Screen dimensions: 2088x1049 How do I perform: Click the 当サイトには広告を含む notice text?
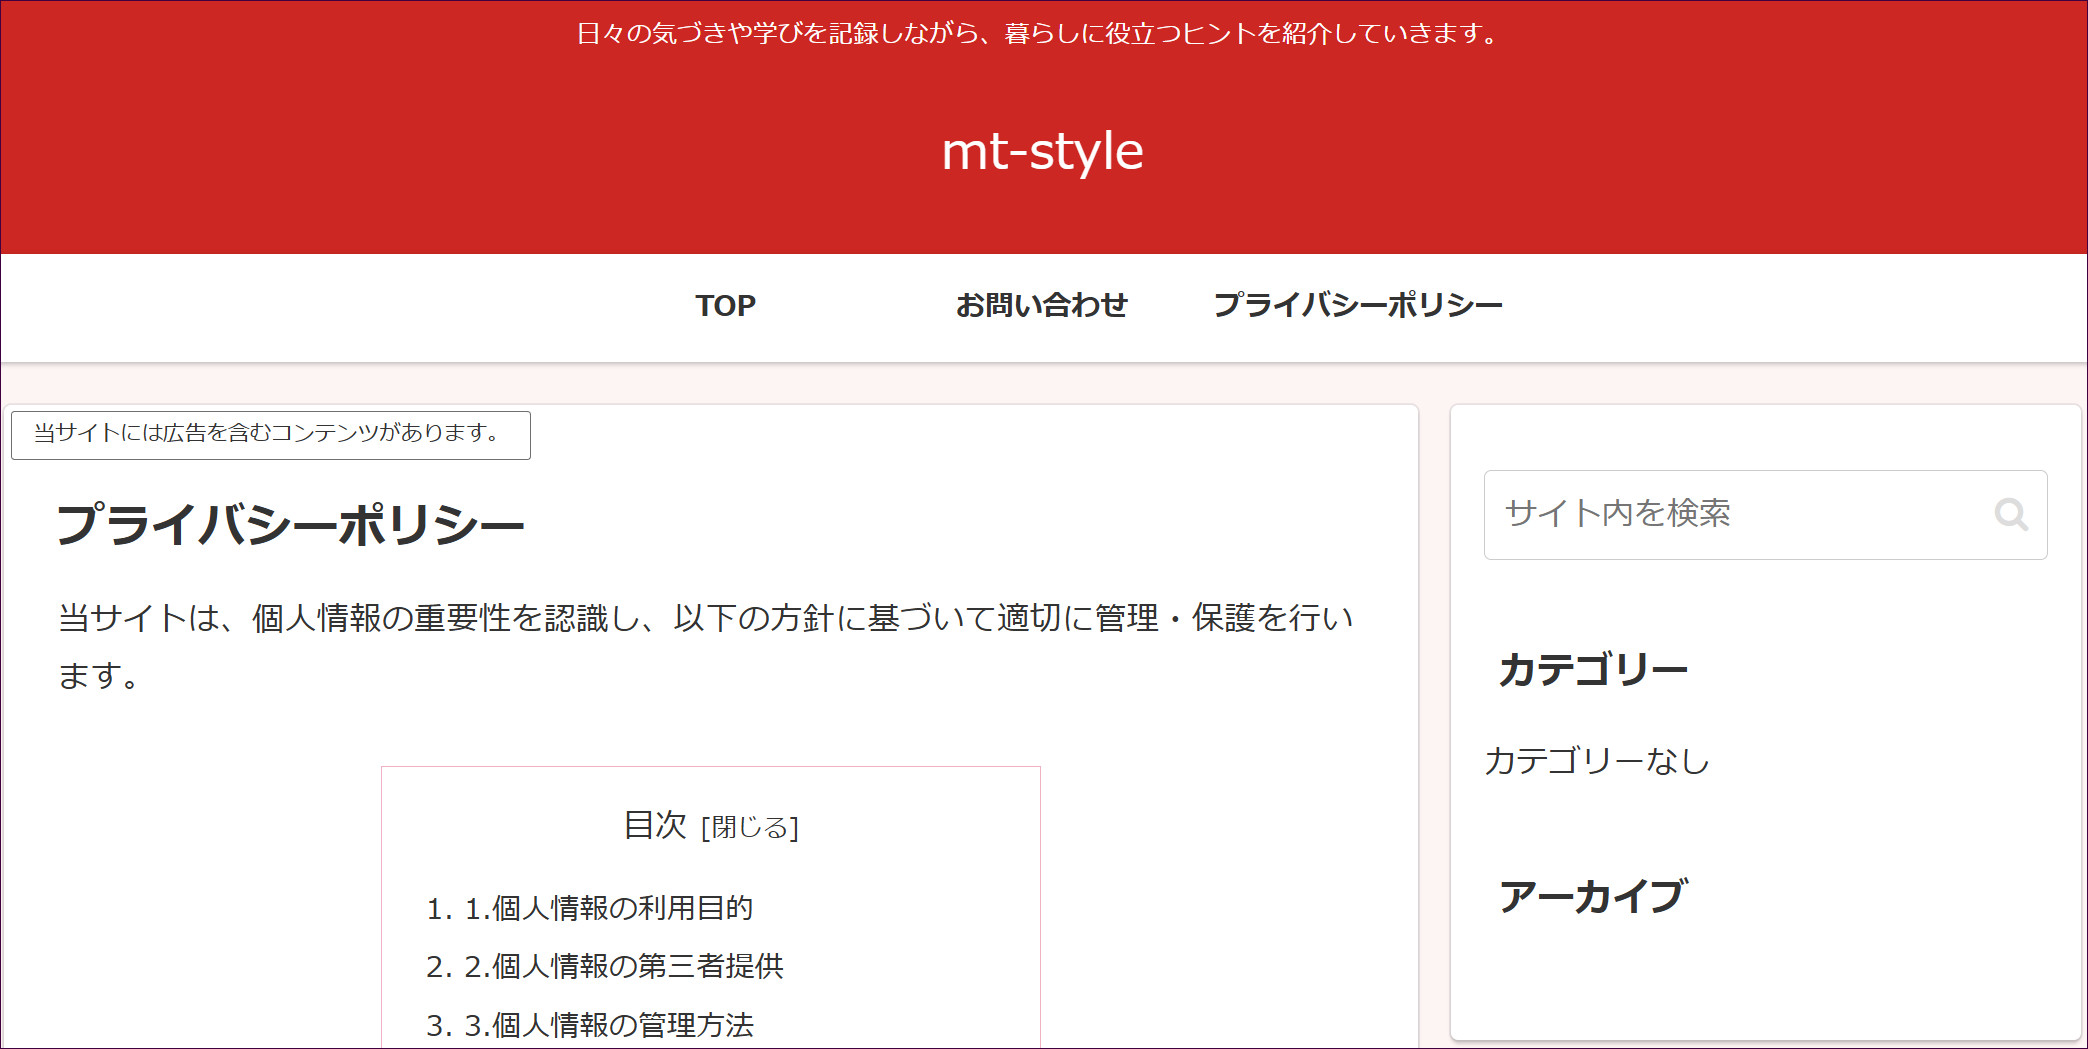click(x=268, y=433)
